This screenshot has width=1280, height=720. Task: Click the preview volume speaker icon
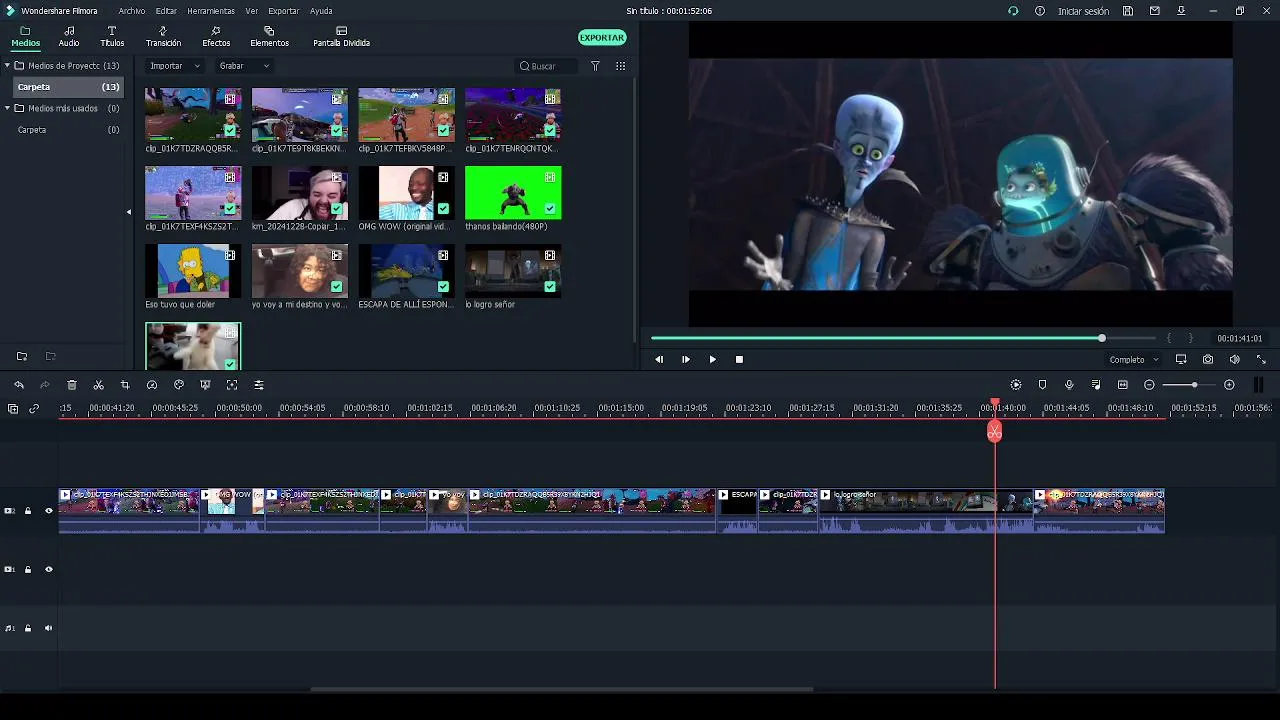coord(1234,359)
